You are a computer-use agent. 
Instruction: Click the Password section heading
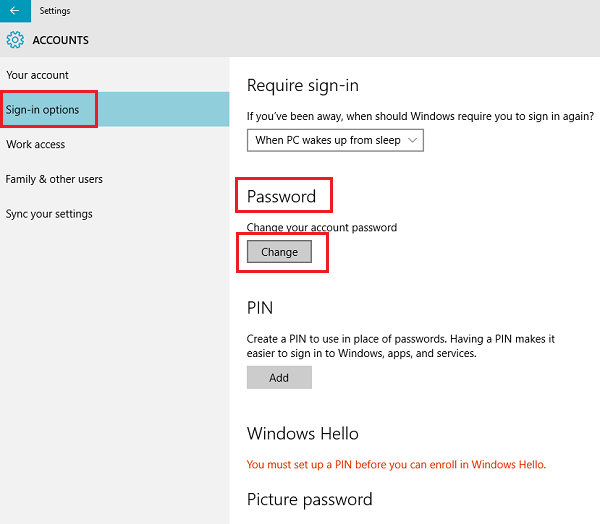click(281, 196)
